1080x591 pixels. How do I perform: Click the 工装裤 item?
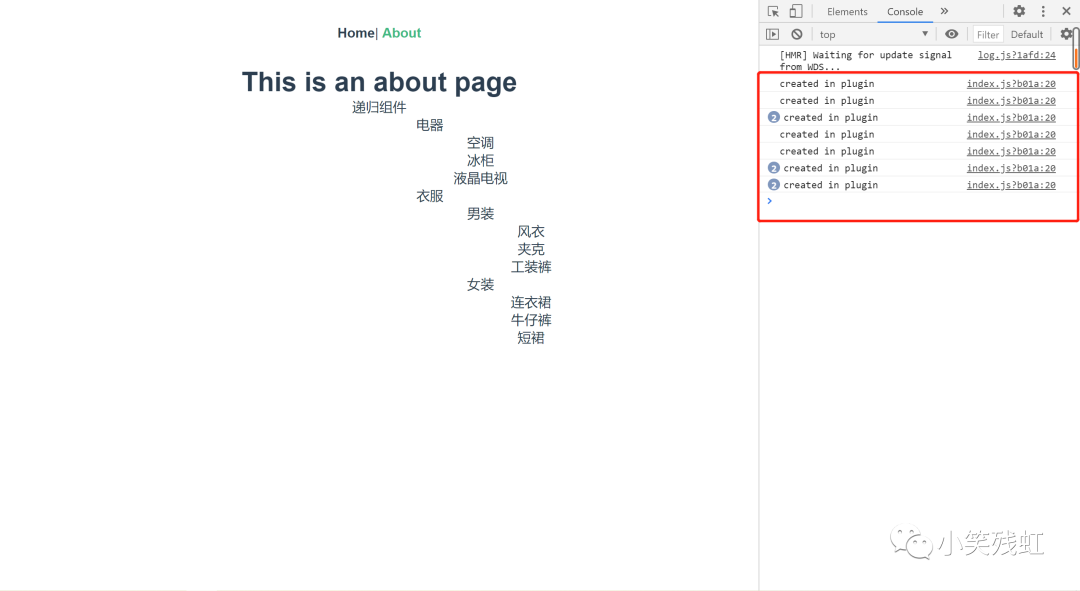point(530,267)
